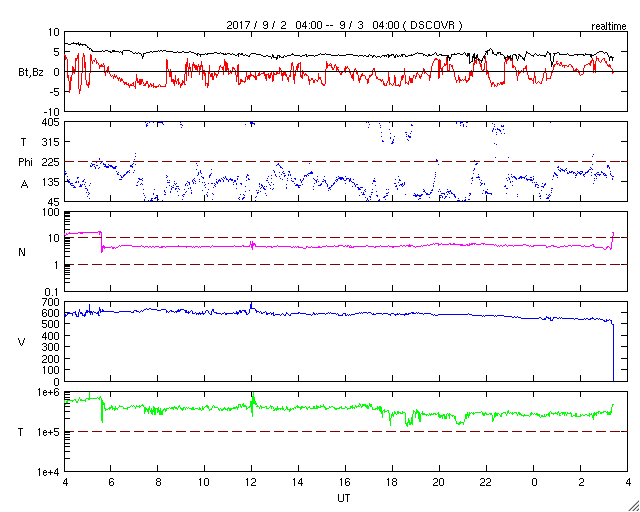The width and height of the screenshot is (640, 512).
Task: Click the "315" tick label
Action: 51,142
